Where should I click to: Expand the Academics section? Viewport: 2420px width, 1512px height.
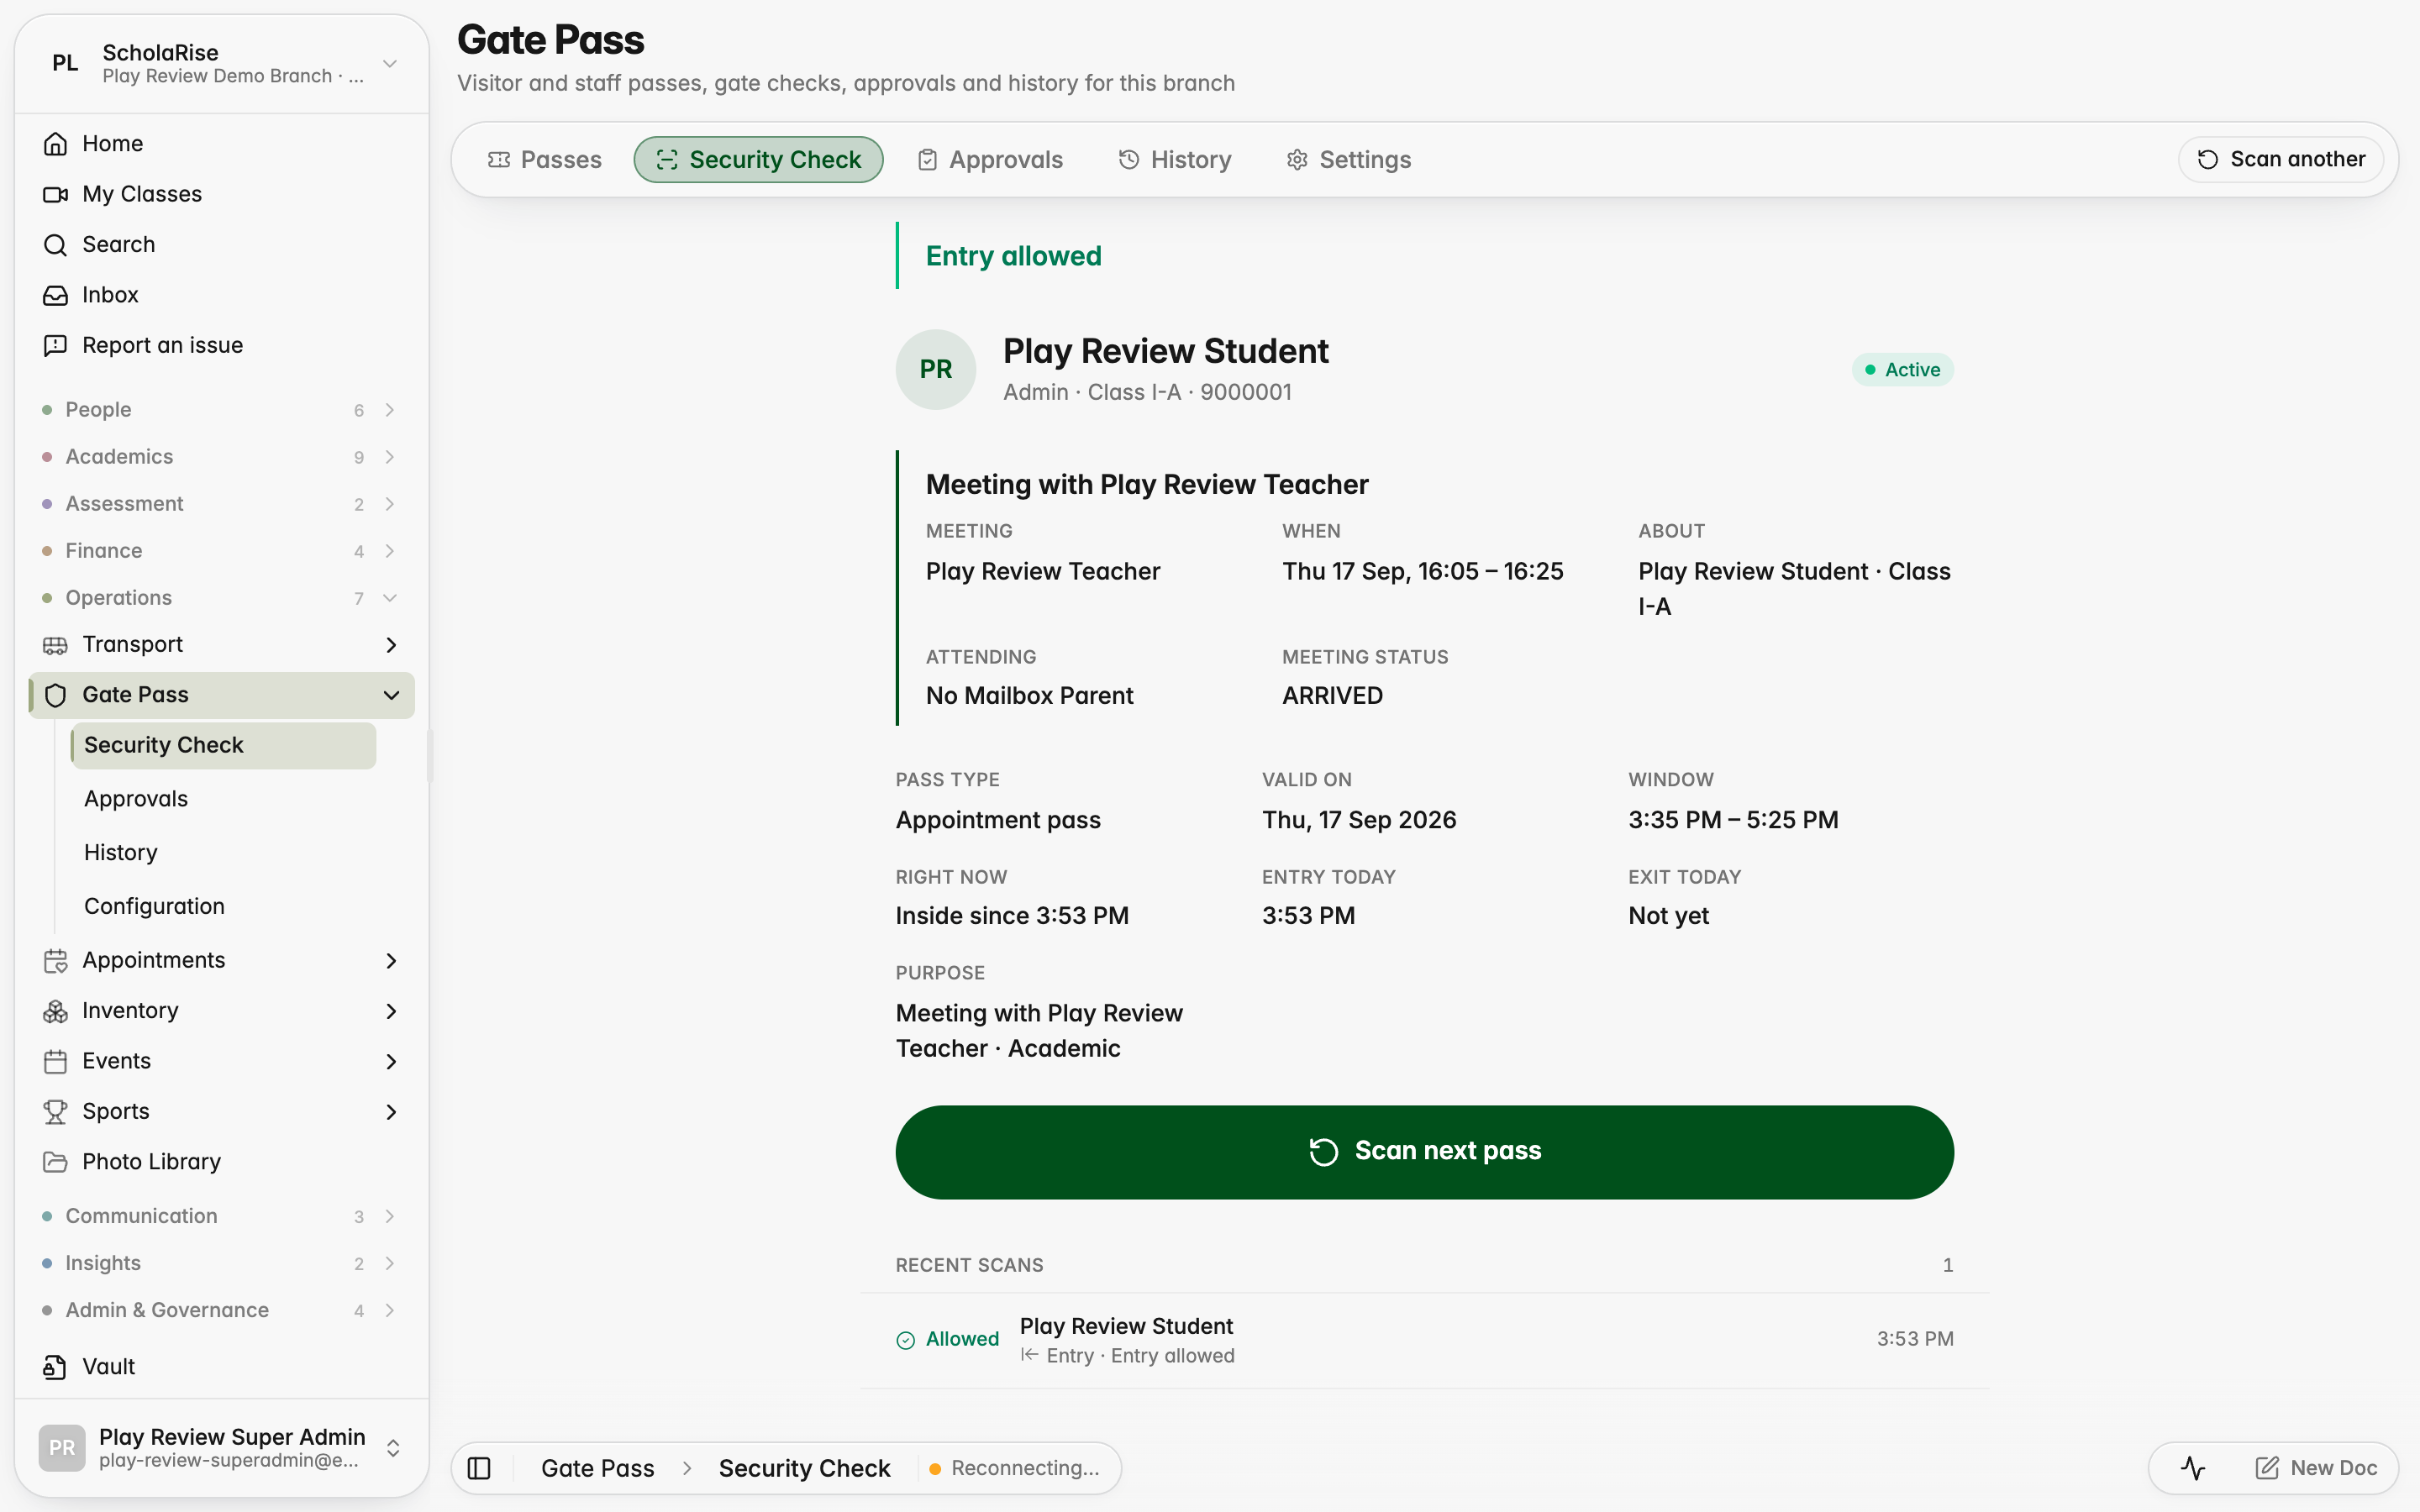221,457
